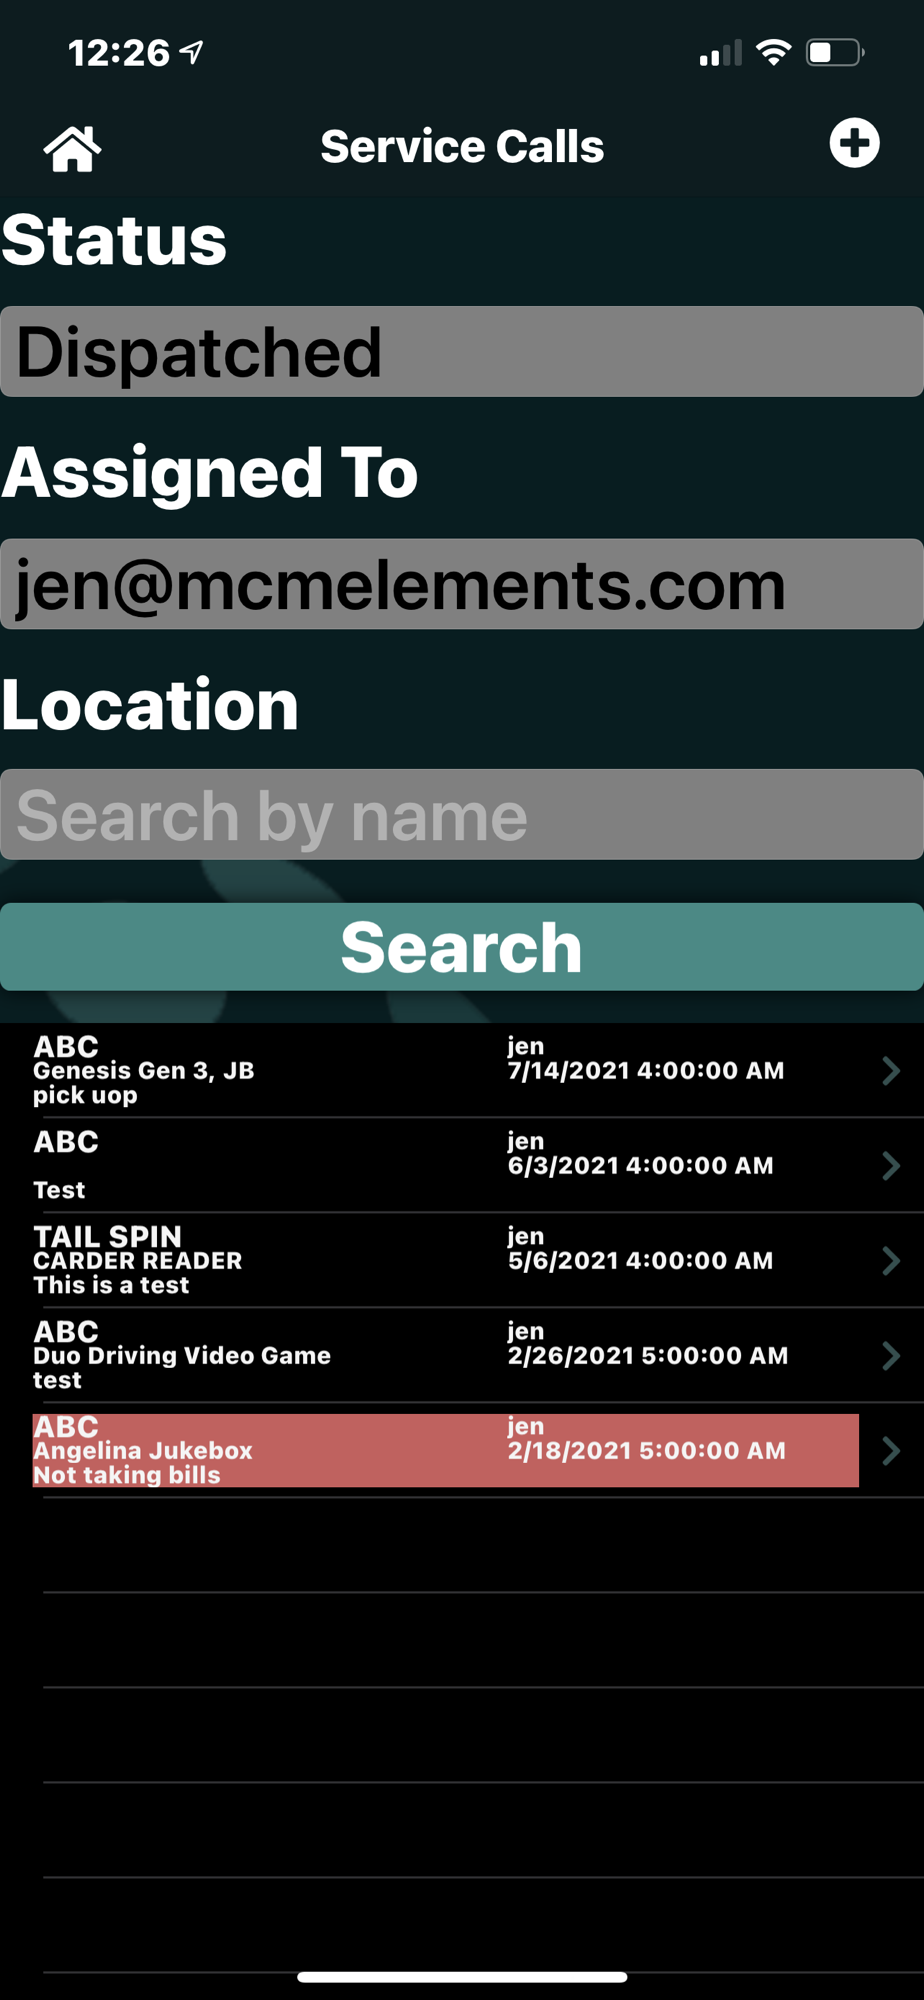
Task: Open chevron for 5/6/2021 service call
Action: 891,1261
